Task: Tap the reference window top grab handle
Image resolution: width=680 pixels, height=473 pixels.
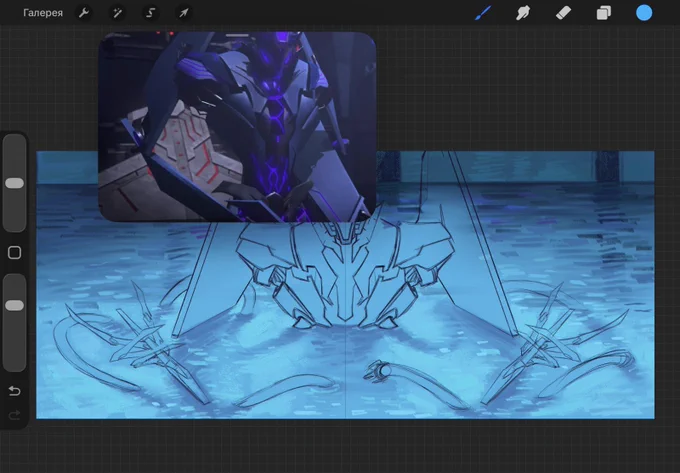Action: point(237,36)
